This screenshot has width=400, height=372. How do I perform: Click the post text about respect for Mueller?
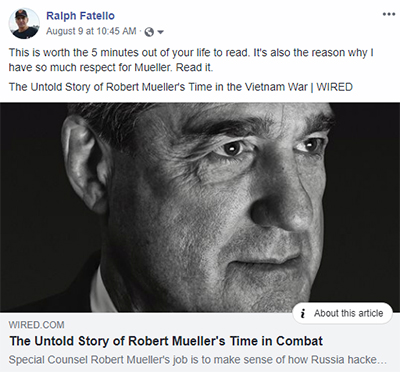click(191, 60)
